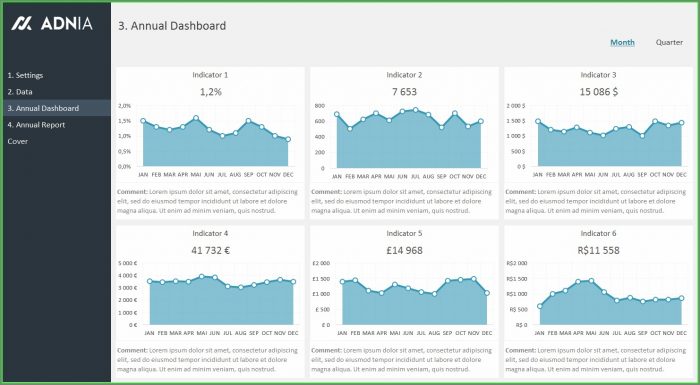Screen dimensions: 700x385
Task: Click the 41 732 € value
Action: click(211, 251)
